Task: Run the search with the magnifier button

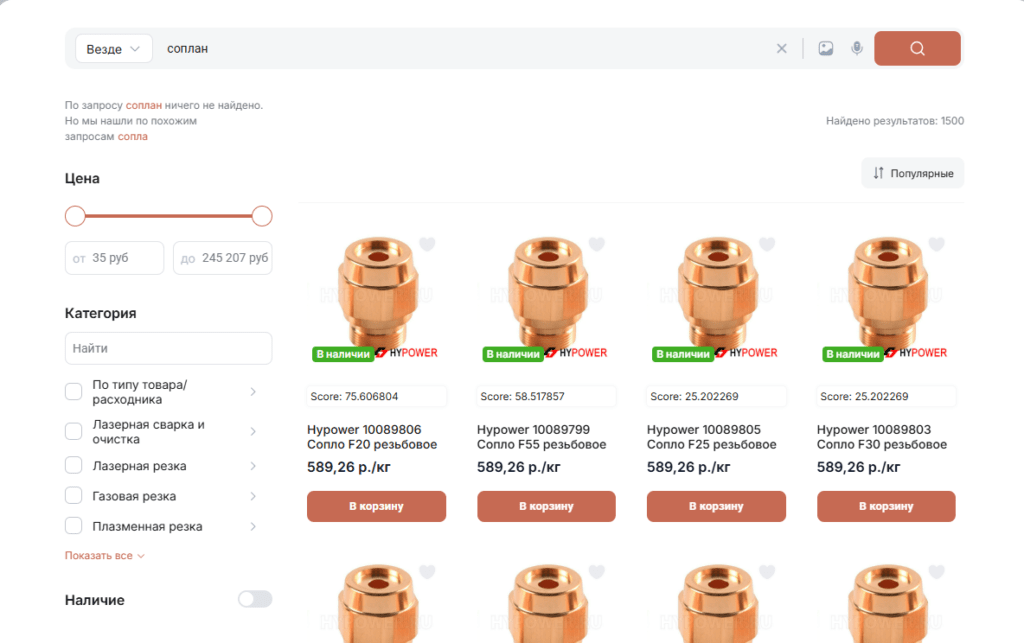Action: coord(917,48)
